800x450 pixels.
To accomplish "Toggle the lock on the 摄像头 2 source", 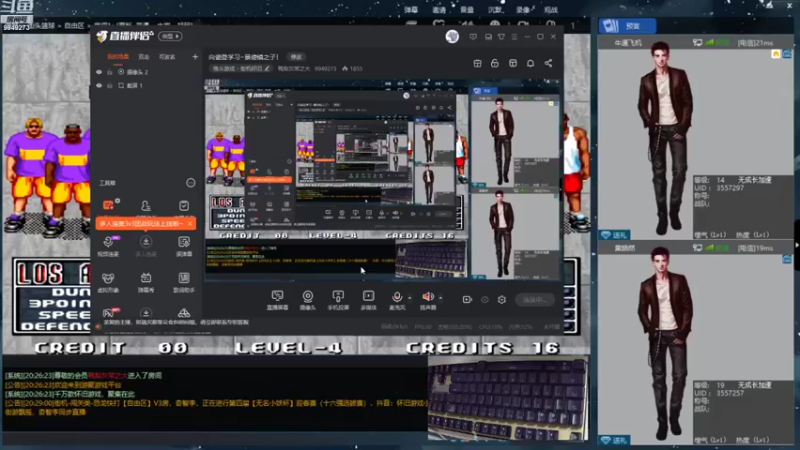I will 110,72.
